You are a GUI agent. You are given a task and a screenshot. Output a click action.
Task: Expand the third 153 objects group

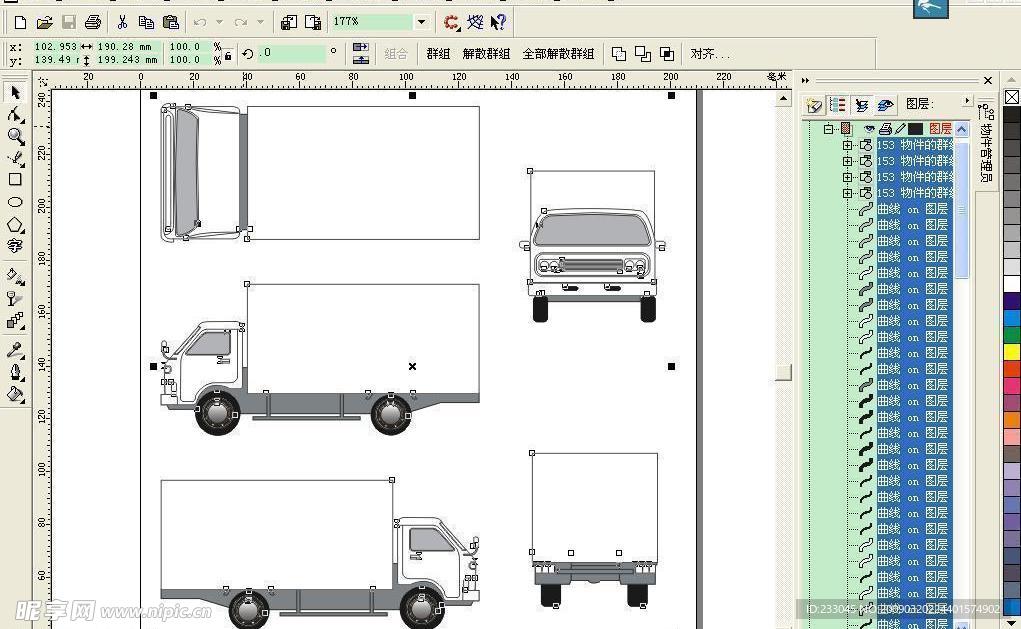click(x=847, y=177)
